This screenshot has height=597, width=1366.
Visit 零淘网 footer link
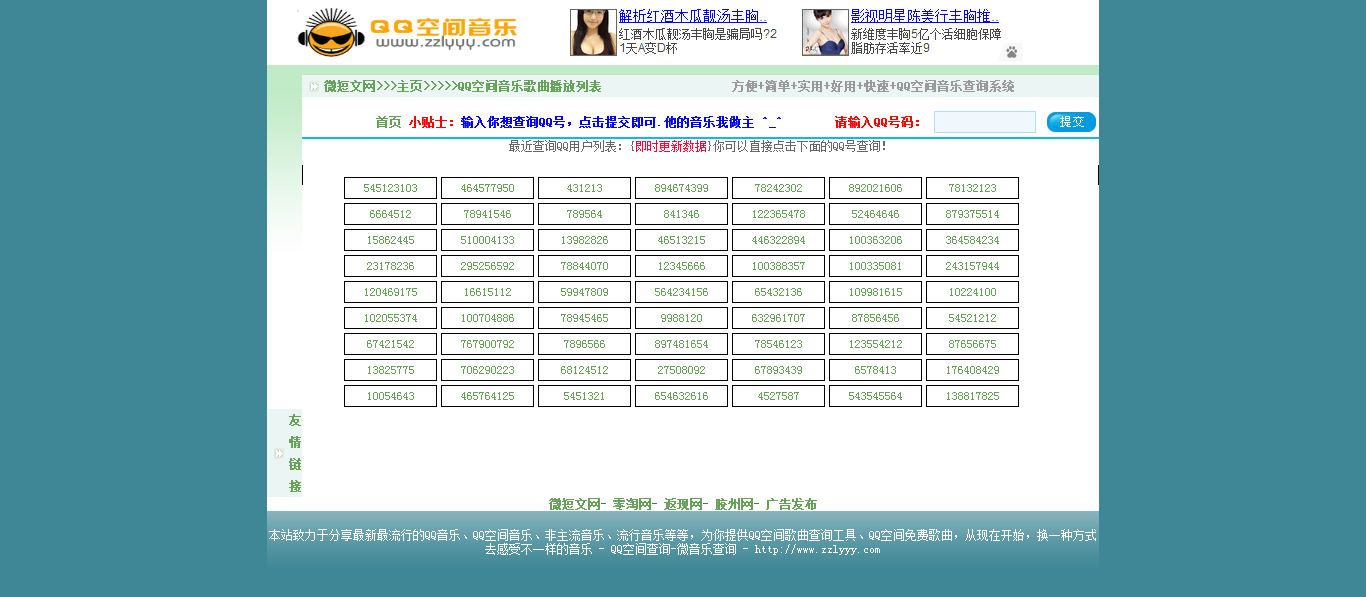pos(633,504)
